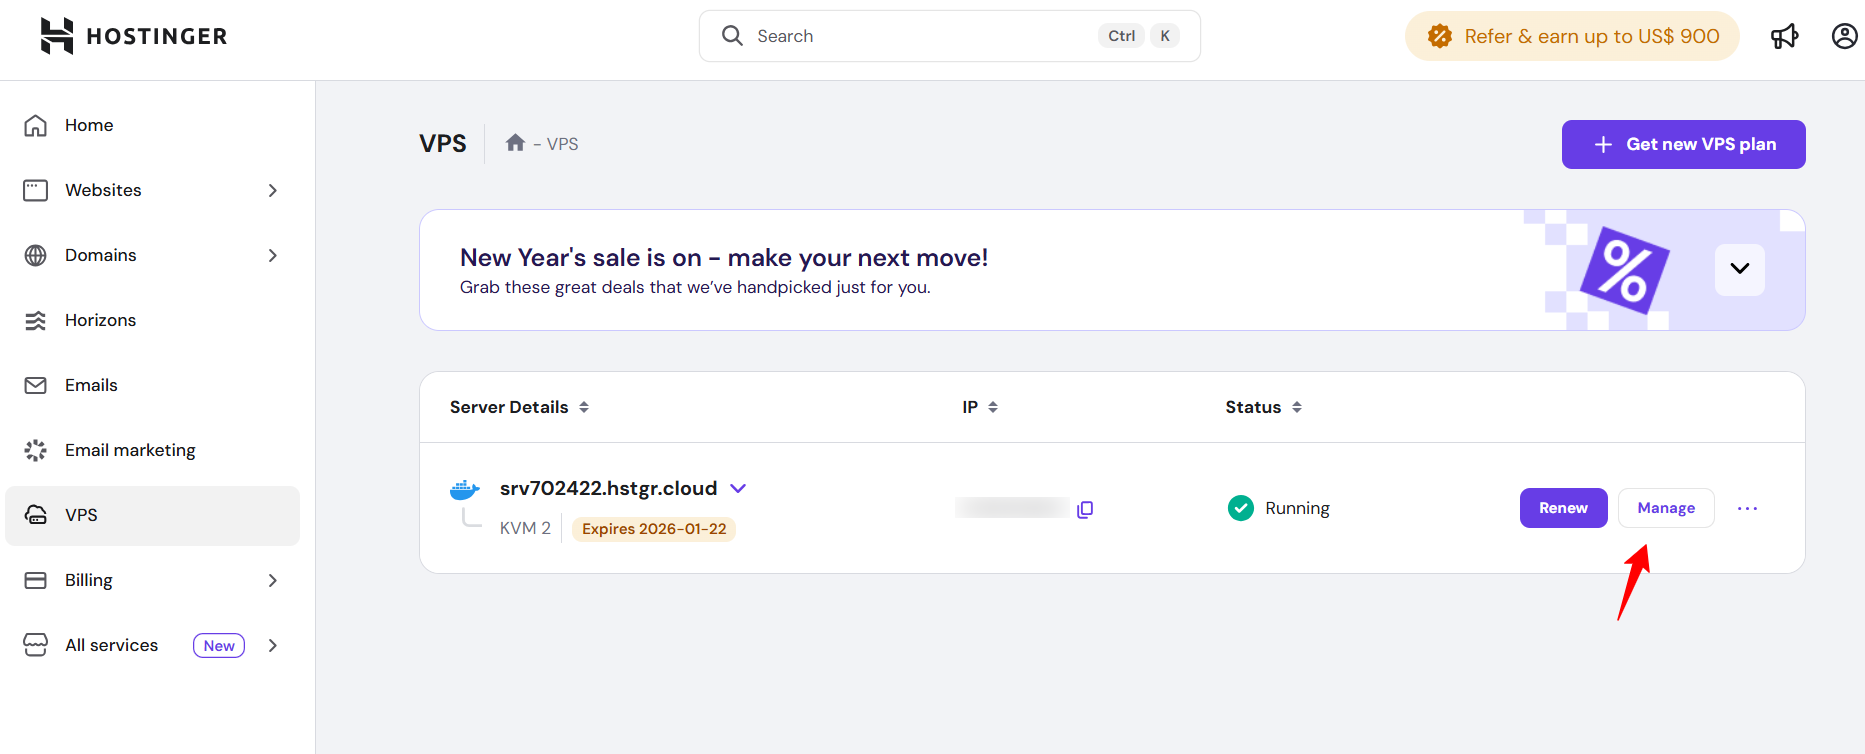The width and height of the screenshot is (1865, 754).
Task: Click Refer & earn up to US$ 900
Action: point(1572,36)
